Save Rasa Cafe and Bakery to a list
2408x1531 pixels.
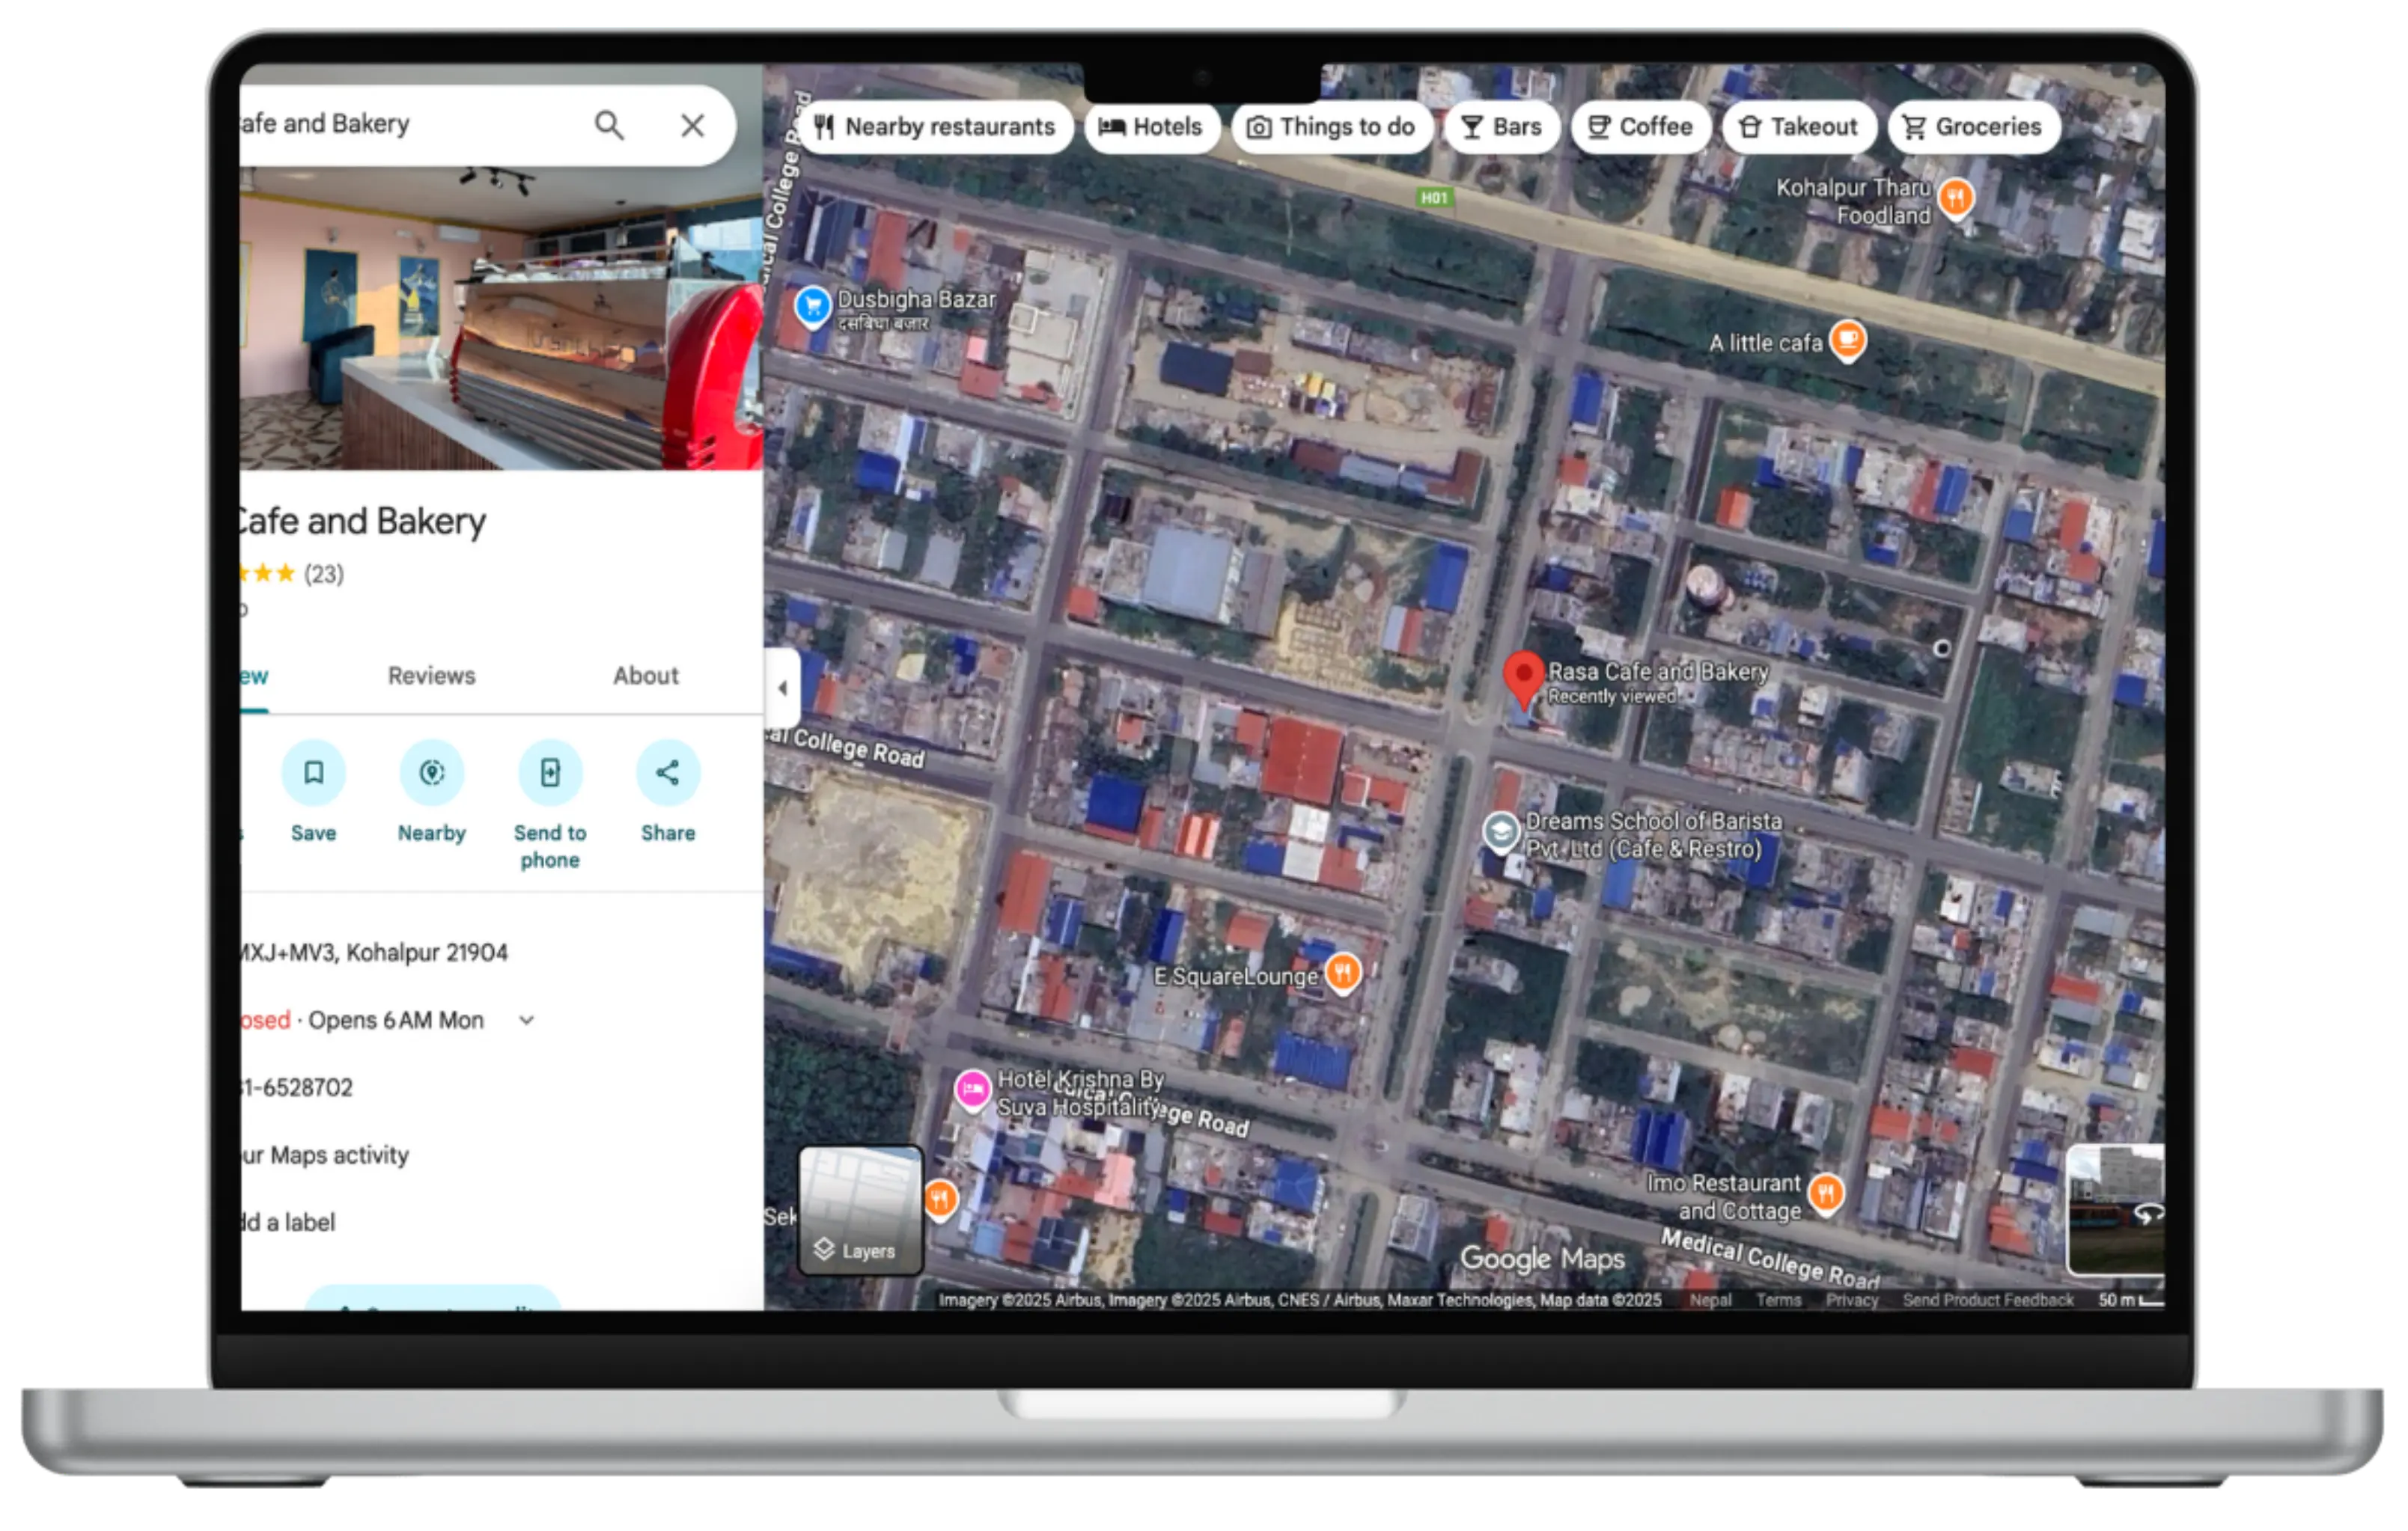(x=313, y=772)
